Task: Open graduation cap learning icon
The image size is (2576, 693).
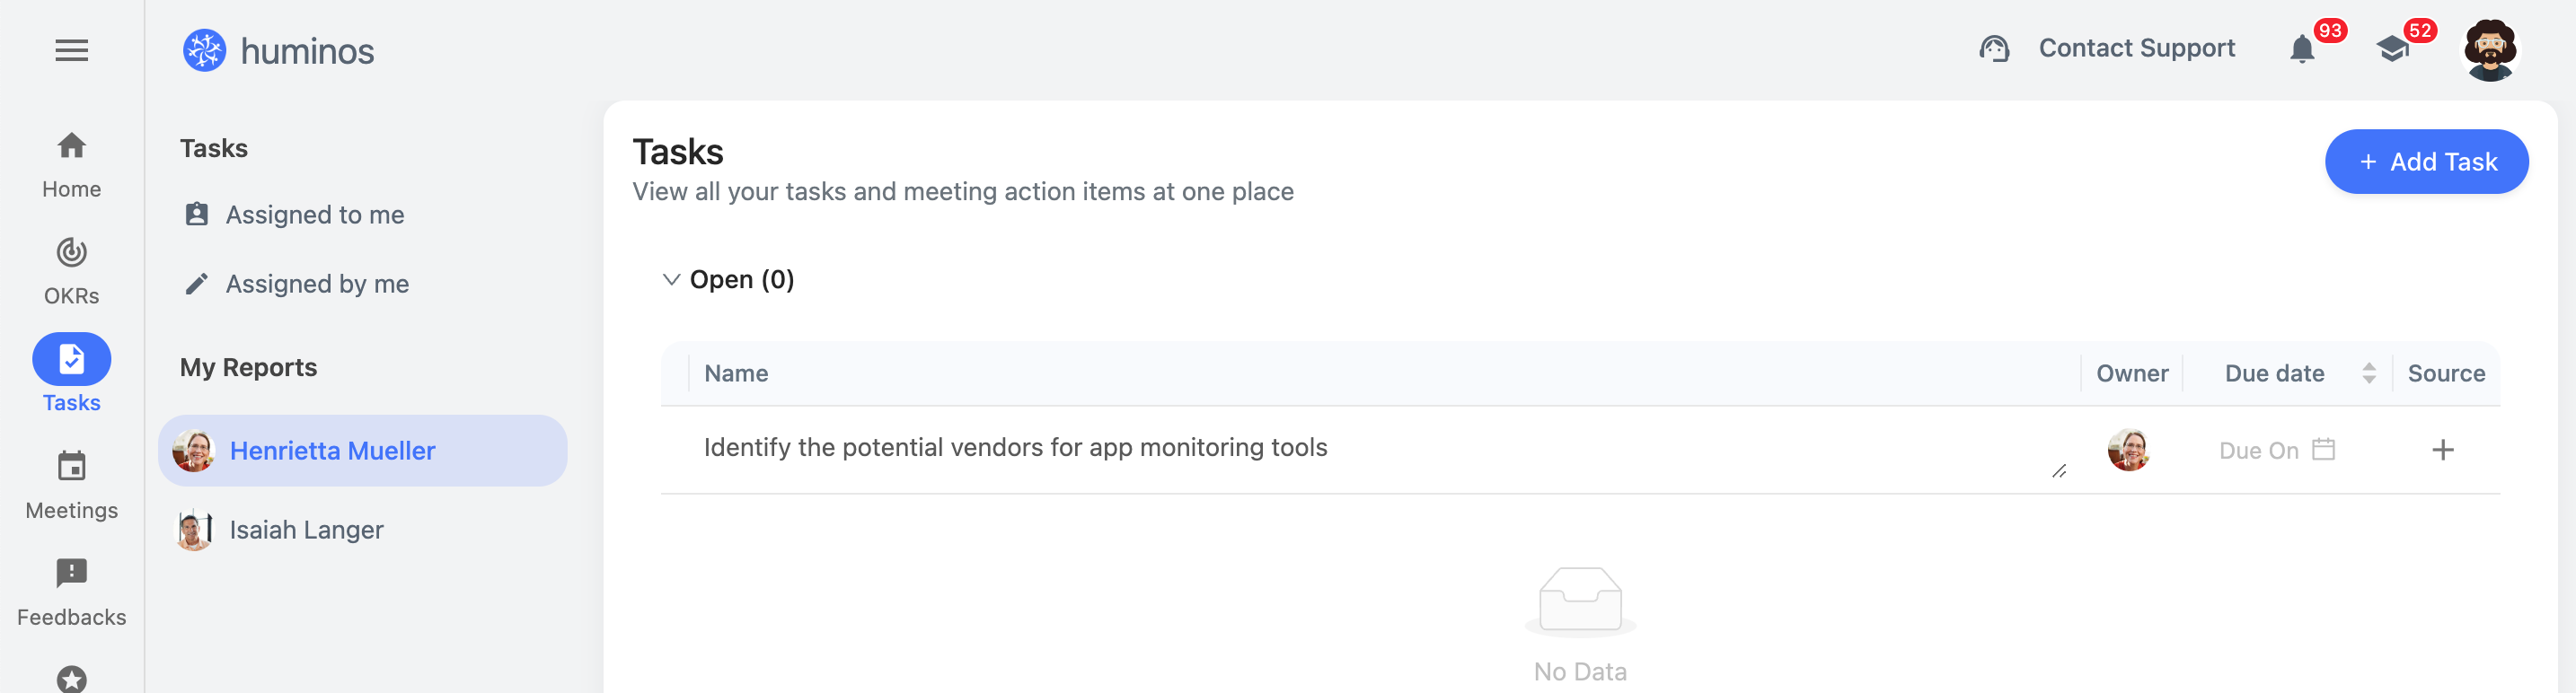Action: tap(2392, 48)
